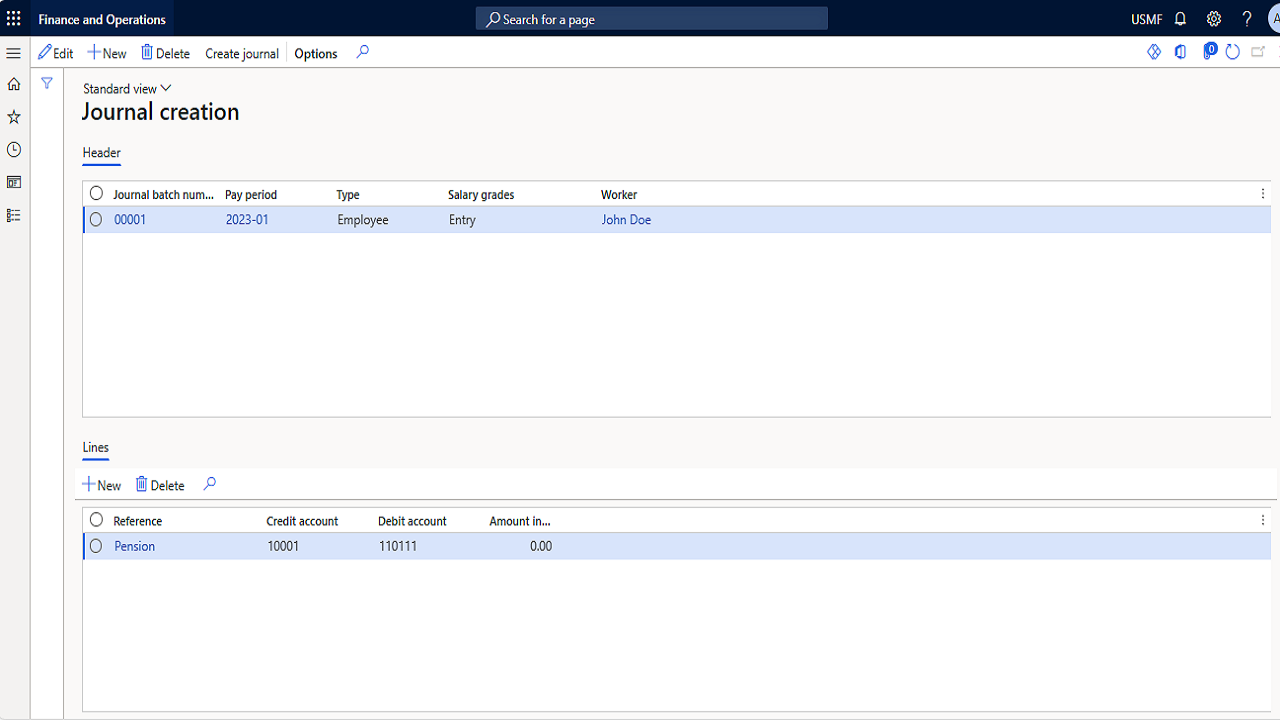Click Salary grades column header

481,195
